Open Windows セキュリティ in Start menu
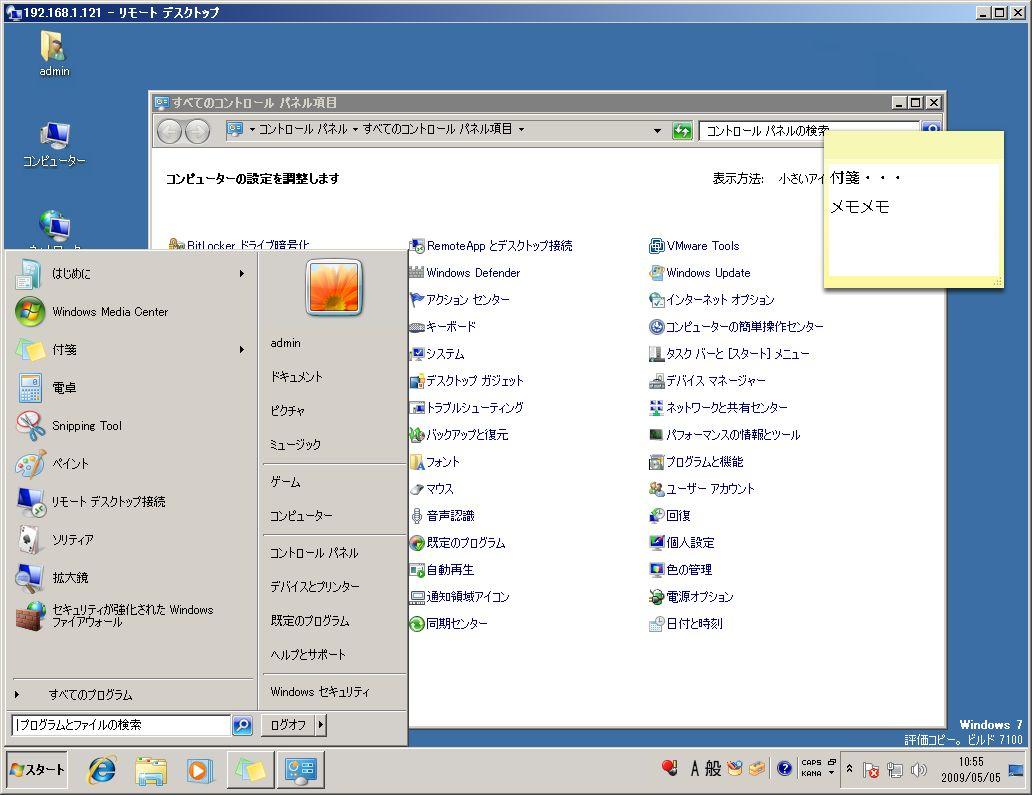Image resolution: width=1032 pixels, height=795 pixels. tap(320, 692)
